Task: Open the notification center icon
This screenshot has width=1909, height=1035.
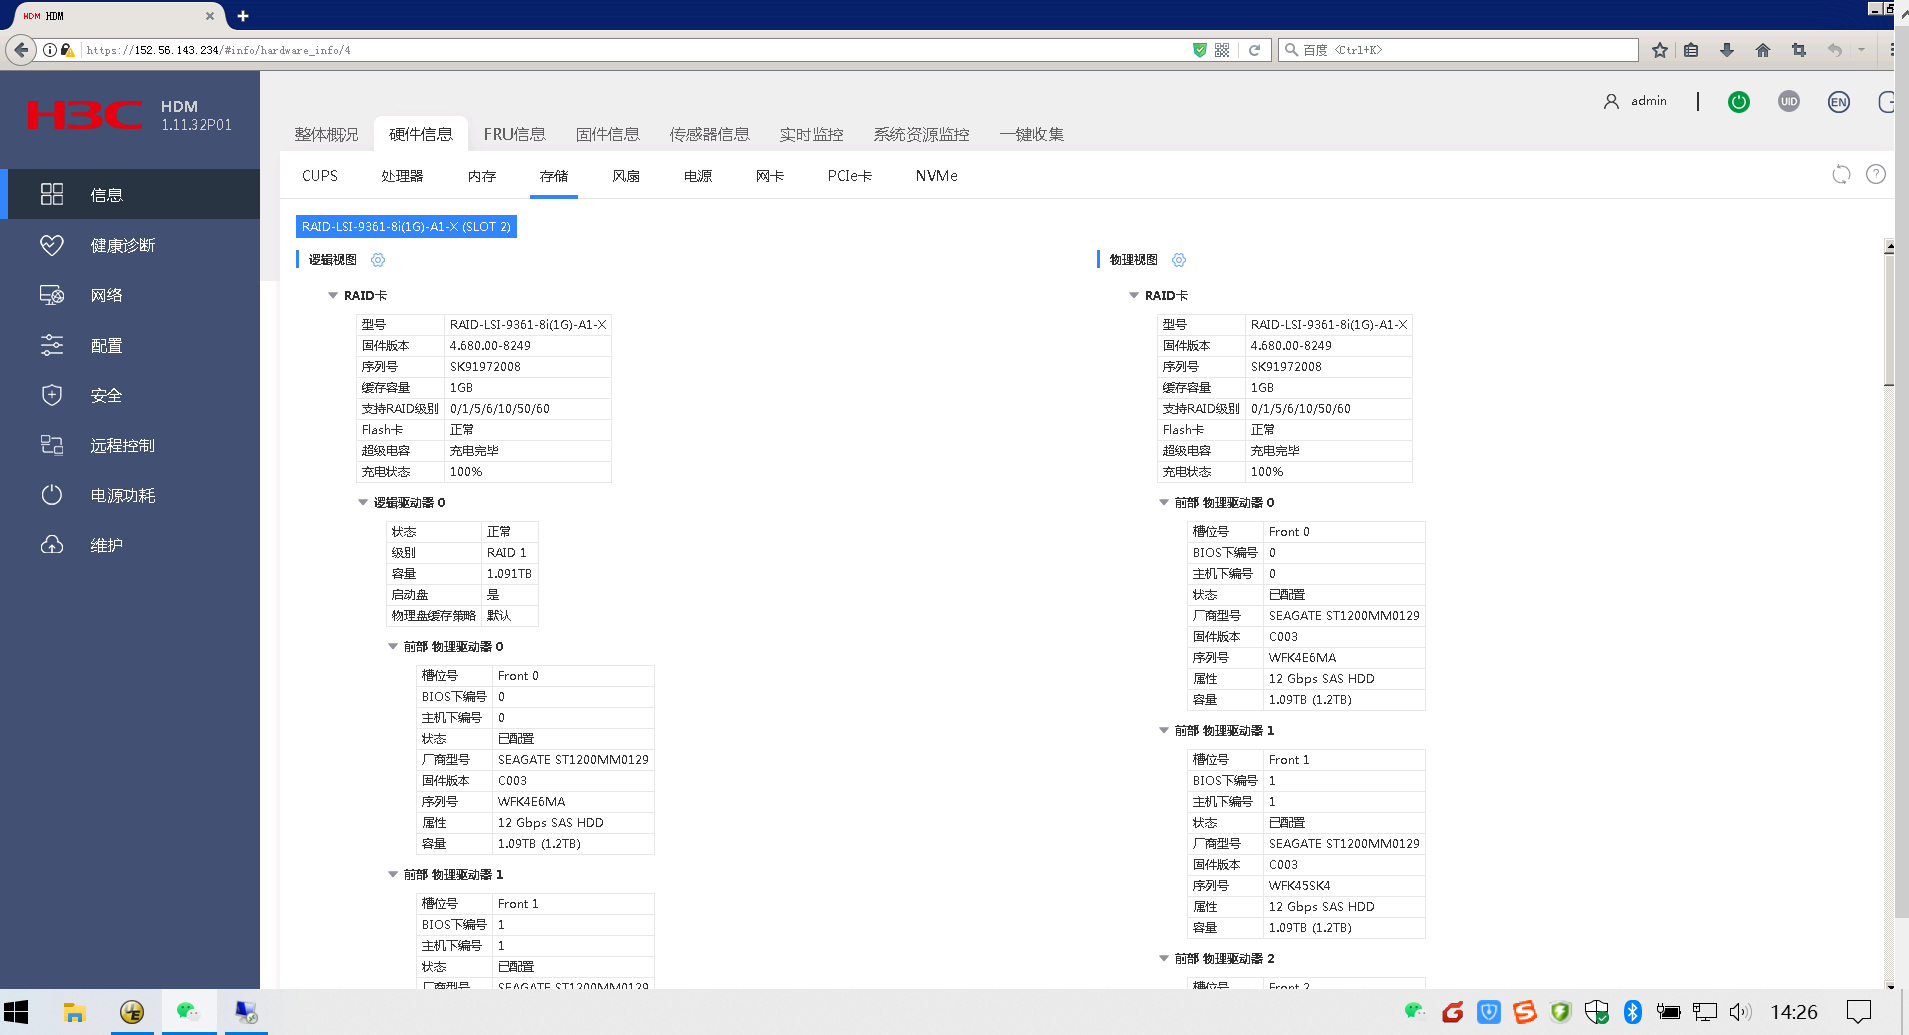Action: (x=1858, y=1012)
